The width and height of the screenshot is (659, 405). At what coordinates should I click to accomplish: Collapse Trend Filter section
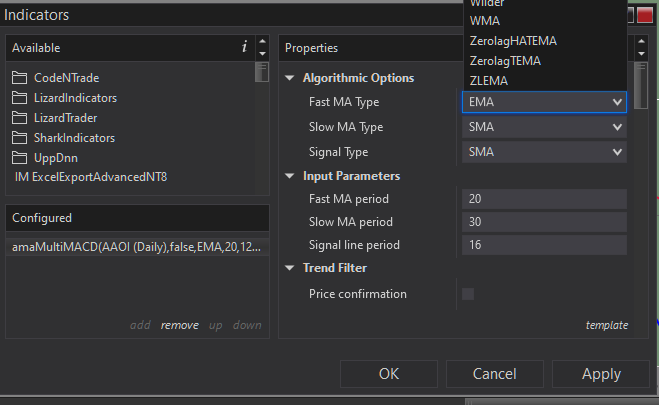tap(290, 268)
